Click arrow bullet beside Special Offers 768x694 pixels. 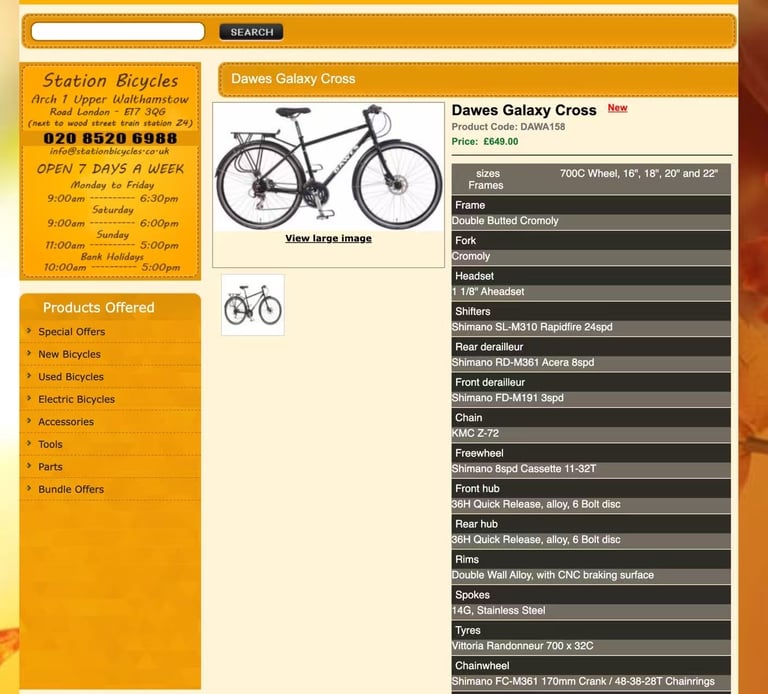tap(29, 331)
